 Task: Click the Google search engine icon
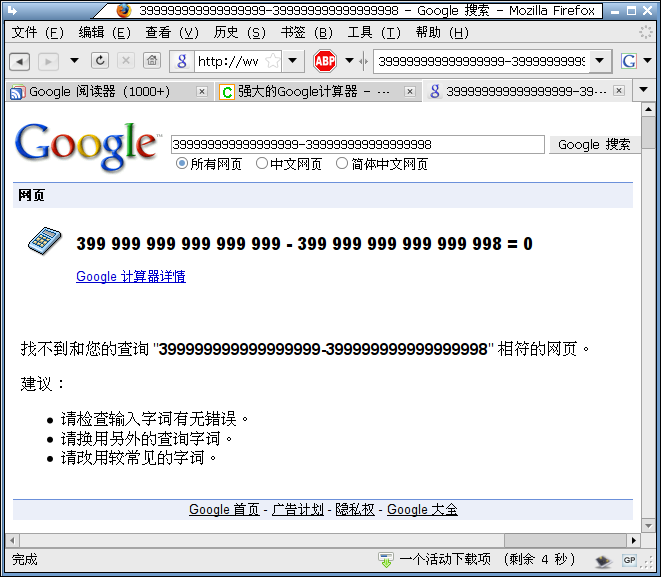tap(629, 61)
